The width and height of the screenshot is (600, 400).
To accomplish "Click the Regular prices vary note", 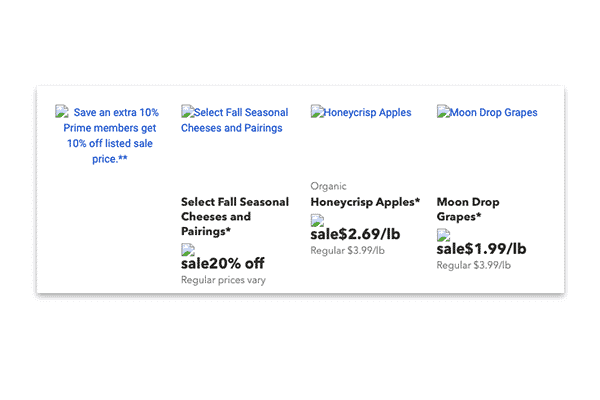I will point(223,280).
